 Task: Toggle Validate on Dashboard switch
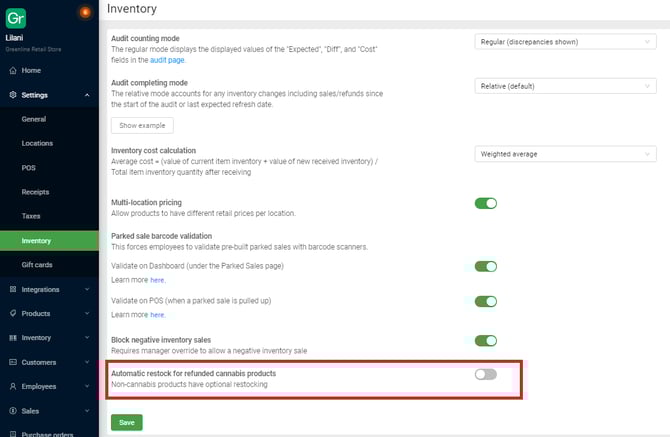pyautogui.click(x=485, y=266)
